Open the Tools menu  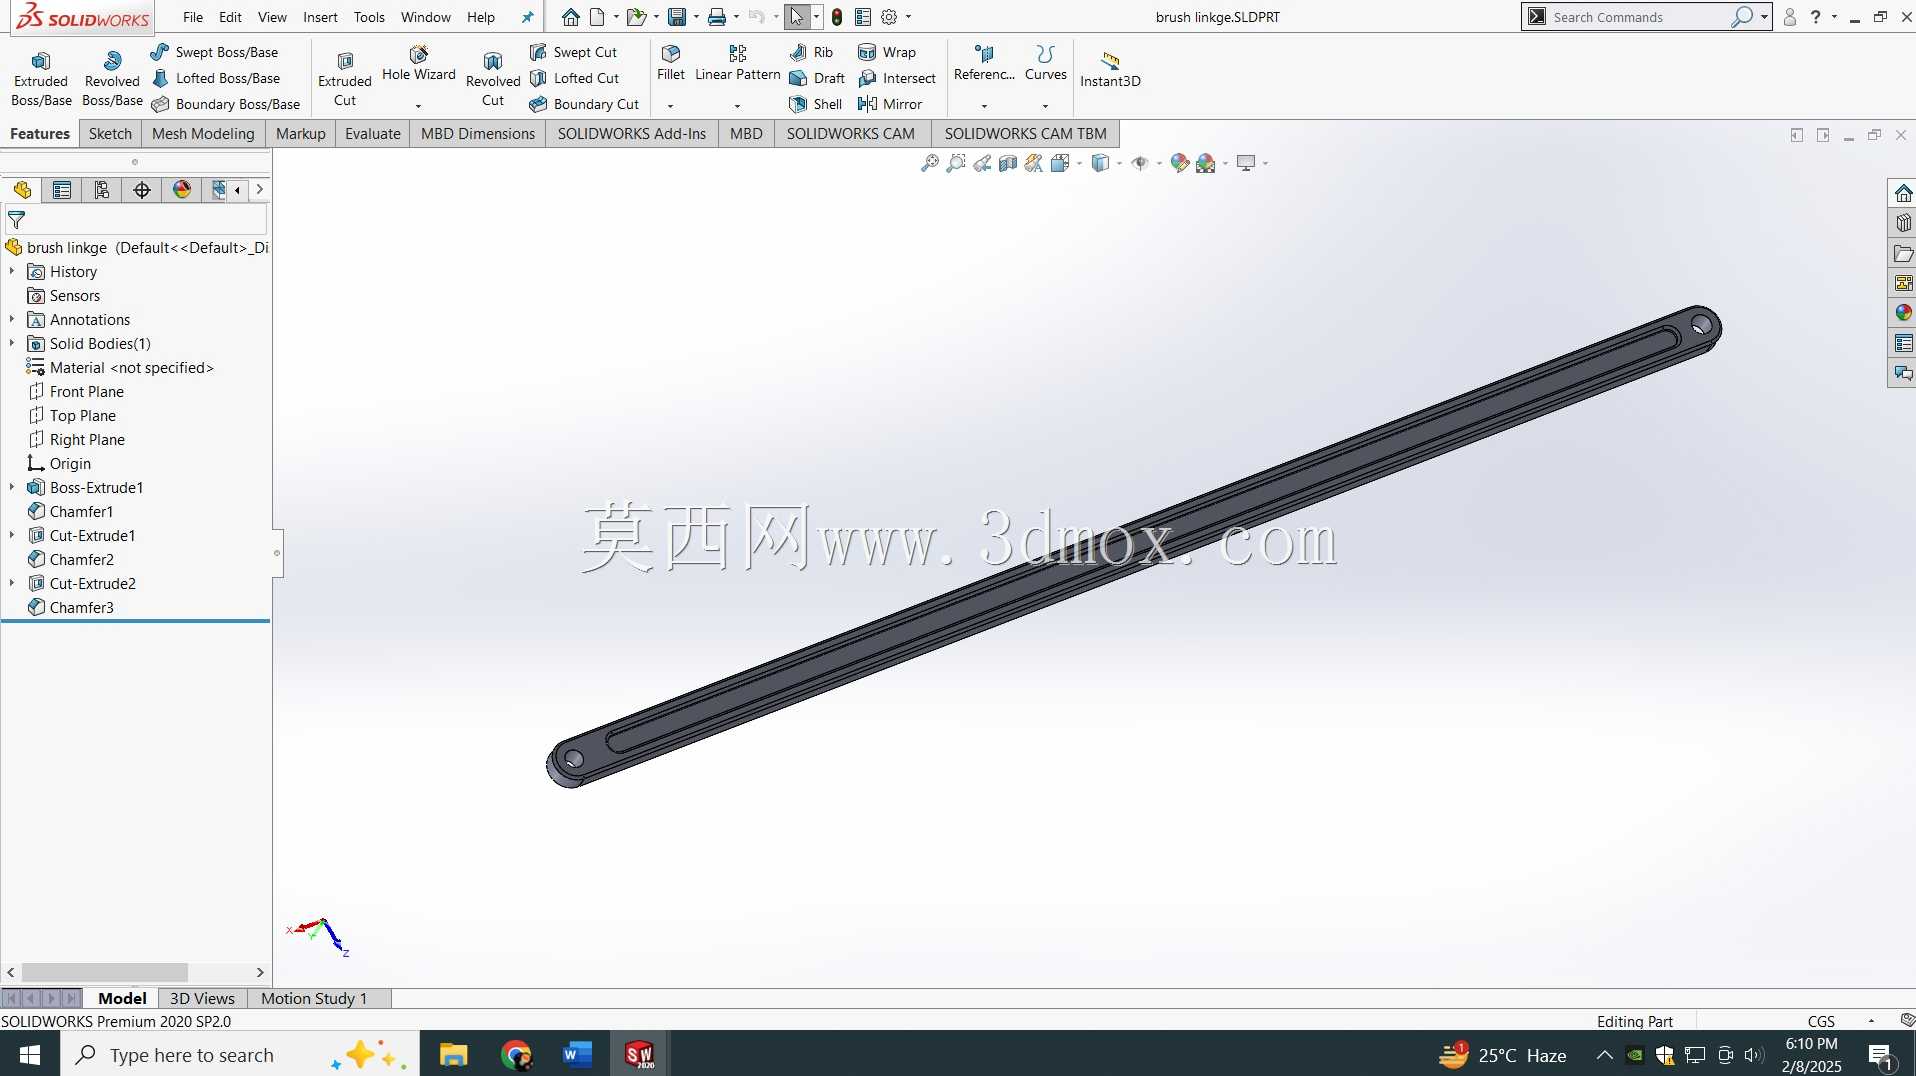369,17
